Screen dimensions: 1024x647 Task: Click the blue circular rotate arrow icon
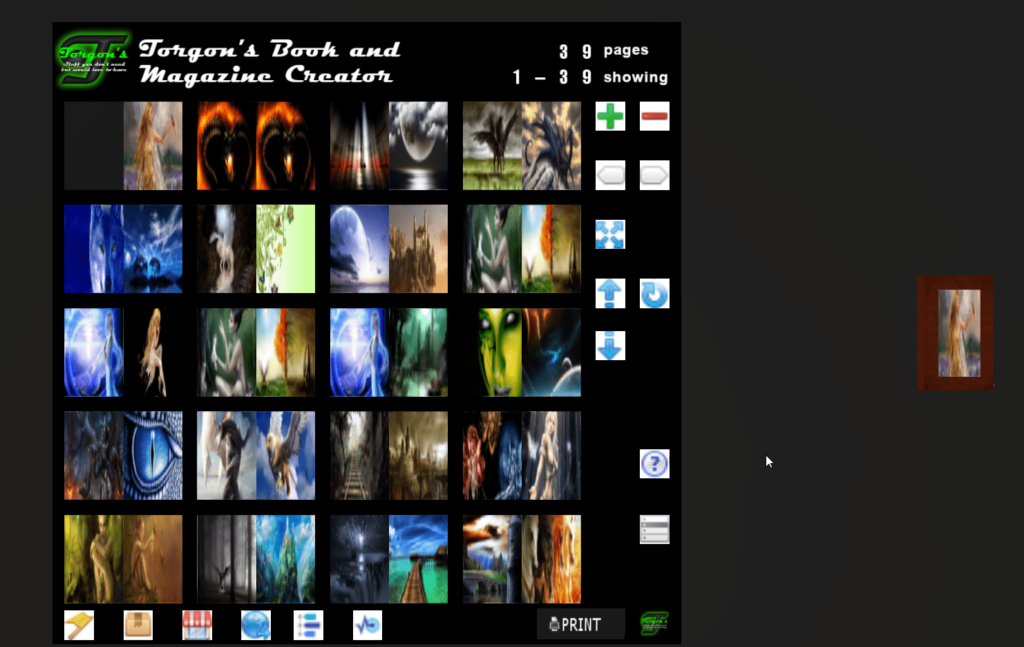[x=654, y=293]
